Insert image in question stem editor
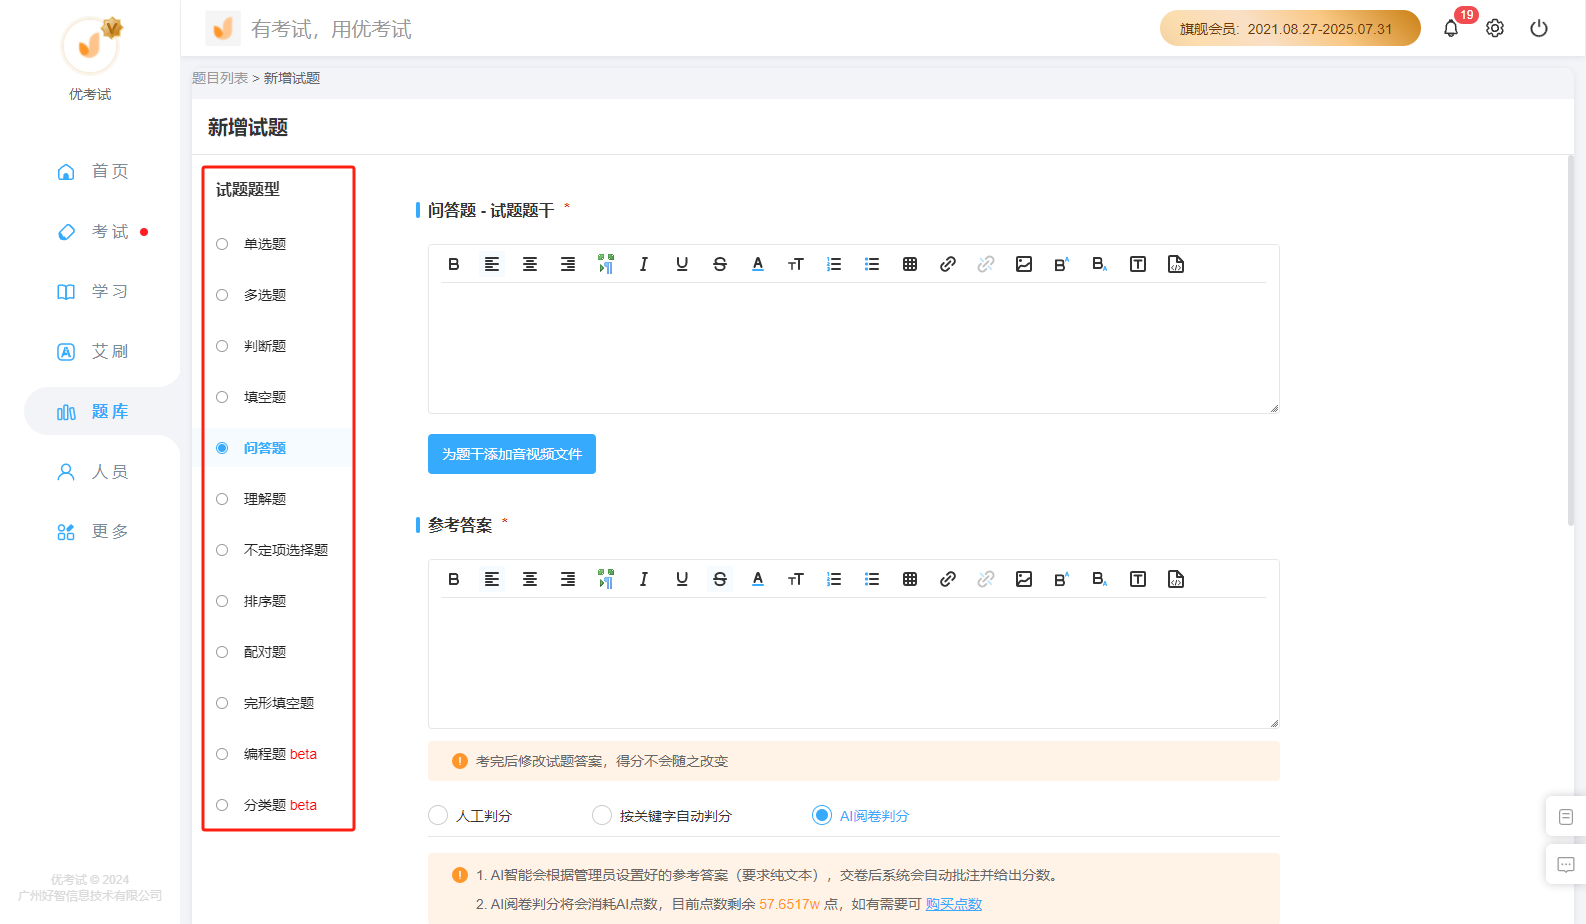This screenshot has height=924, width=1586. pos(1024,264)
